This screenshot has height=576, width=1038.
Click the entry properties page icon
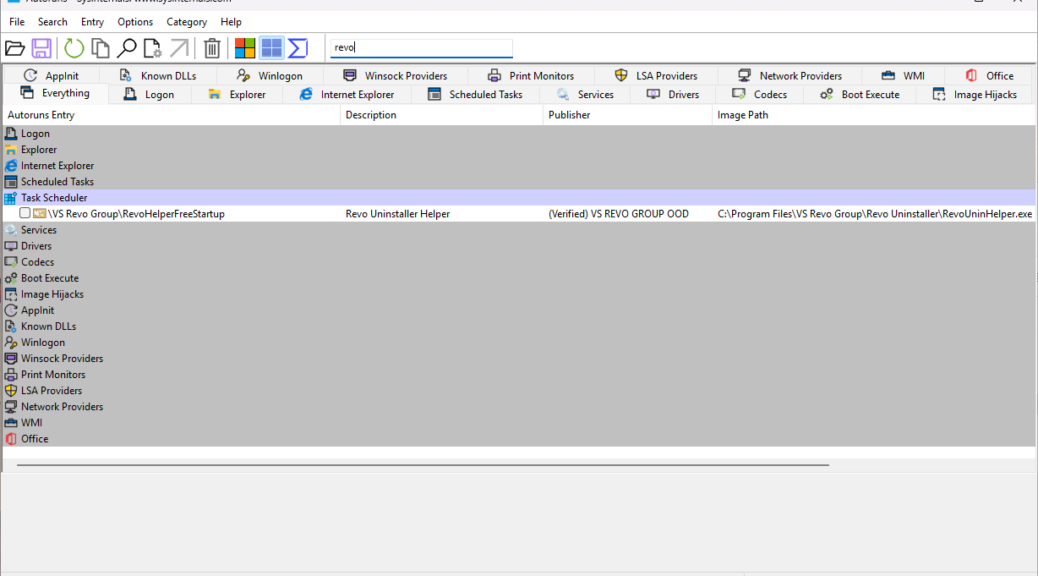point(152,48)
